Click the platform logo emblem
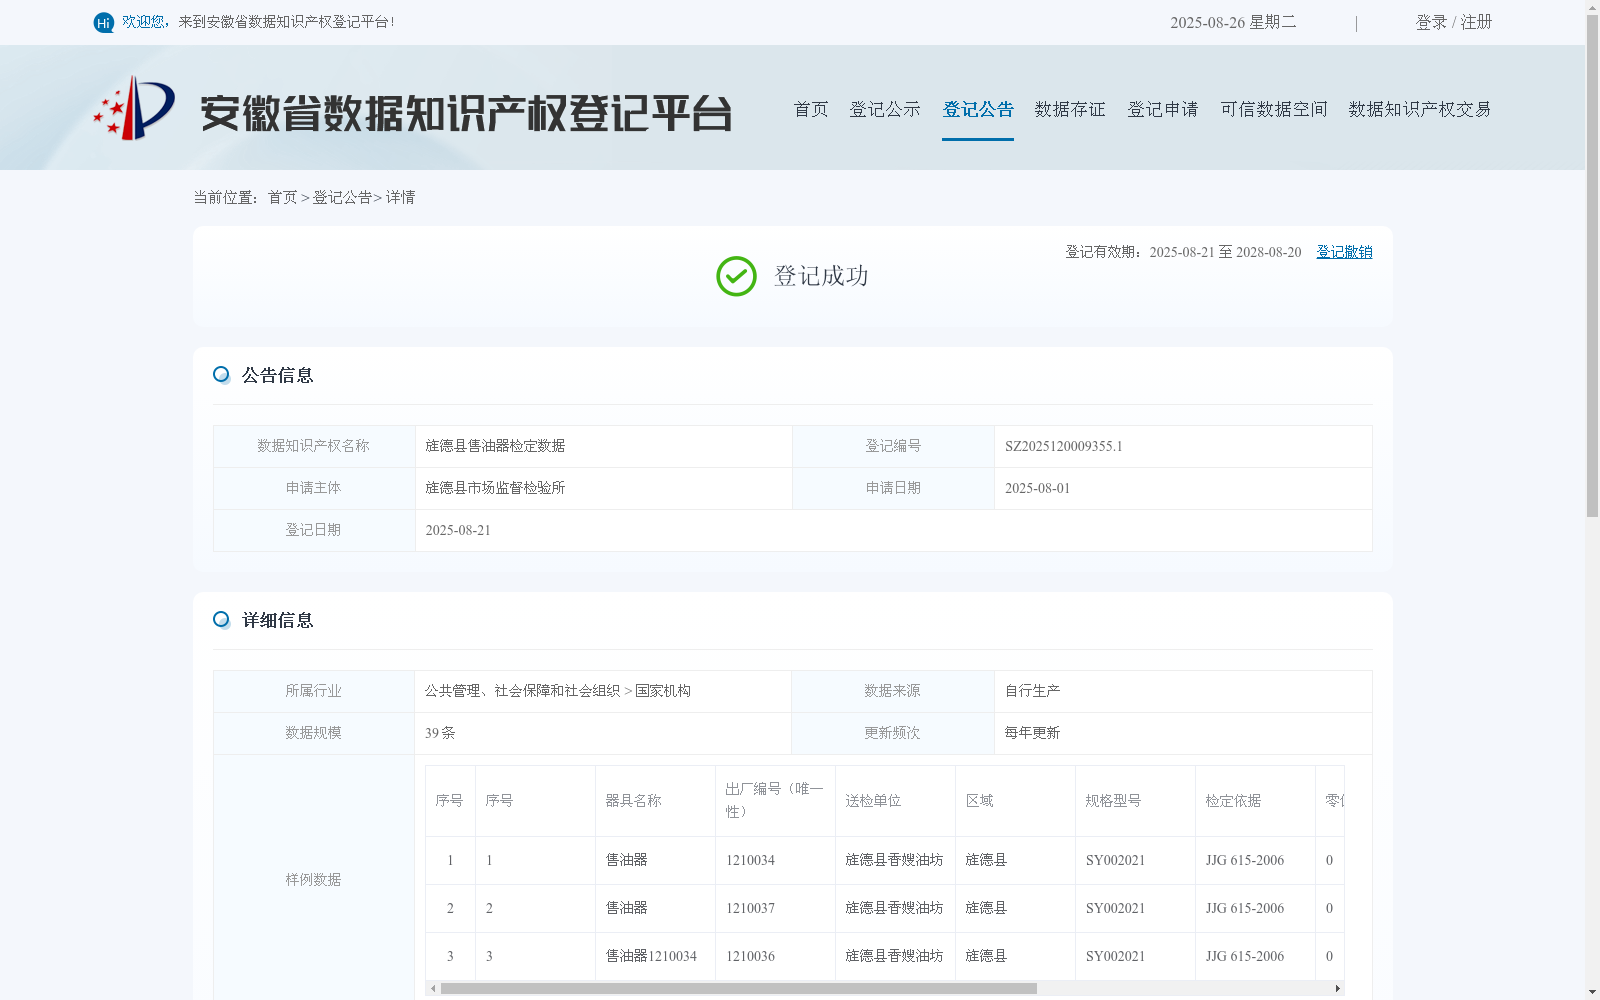 pyautogui.click(x=134, y=108)
